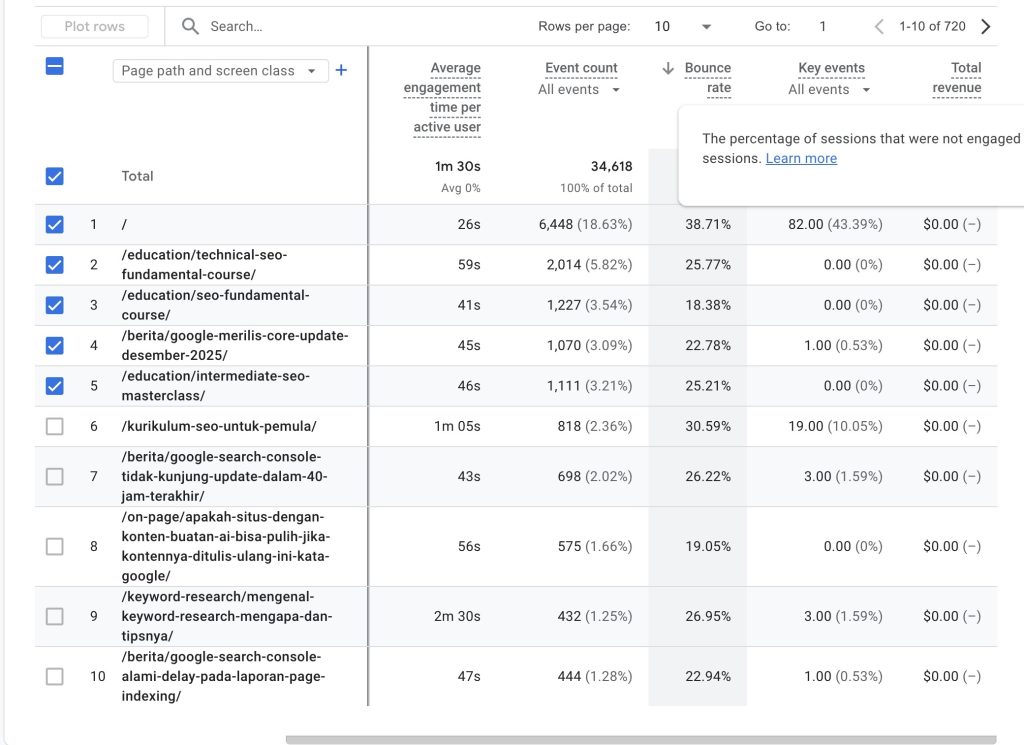Go to the next page of rows

[985, 26]
